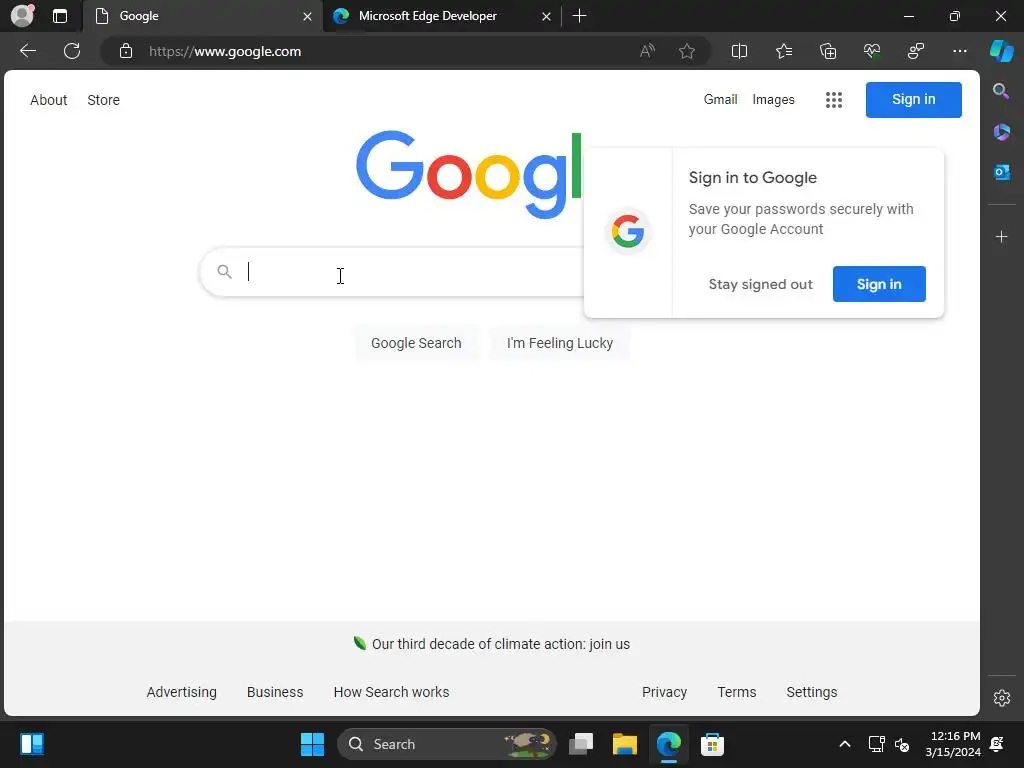1024x768 pixels.
Task: Refresh the current page
Action: point(72,51)
